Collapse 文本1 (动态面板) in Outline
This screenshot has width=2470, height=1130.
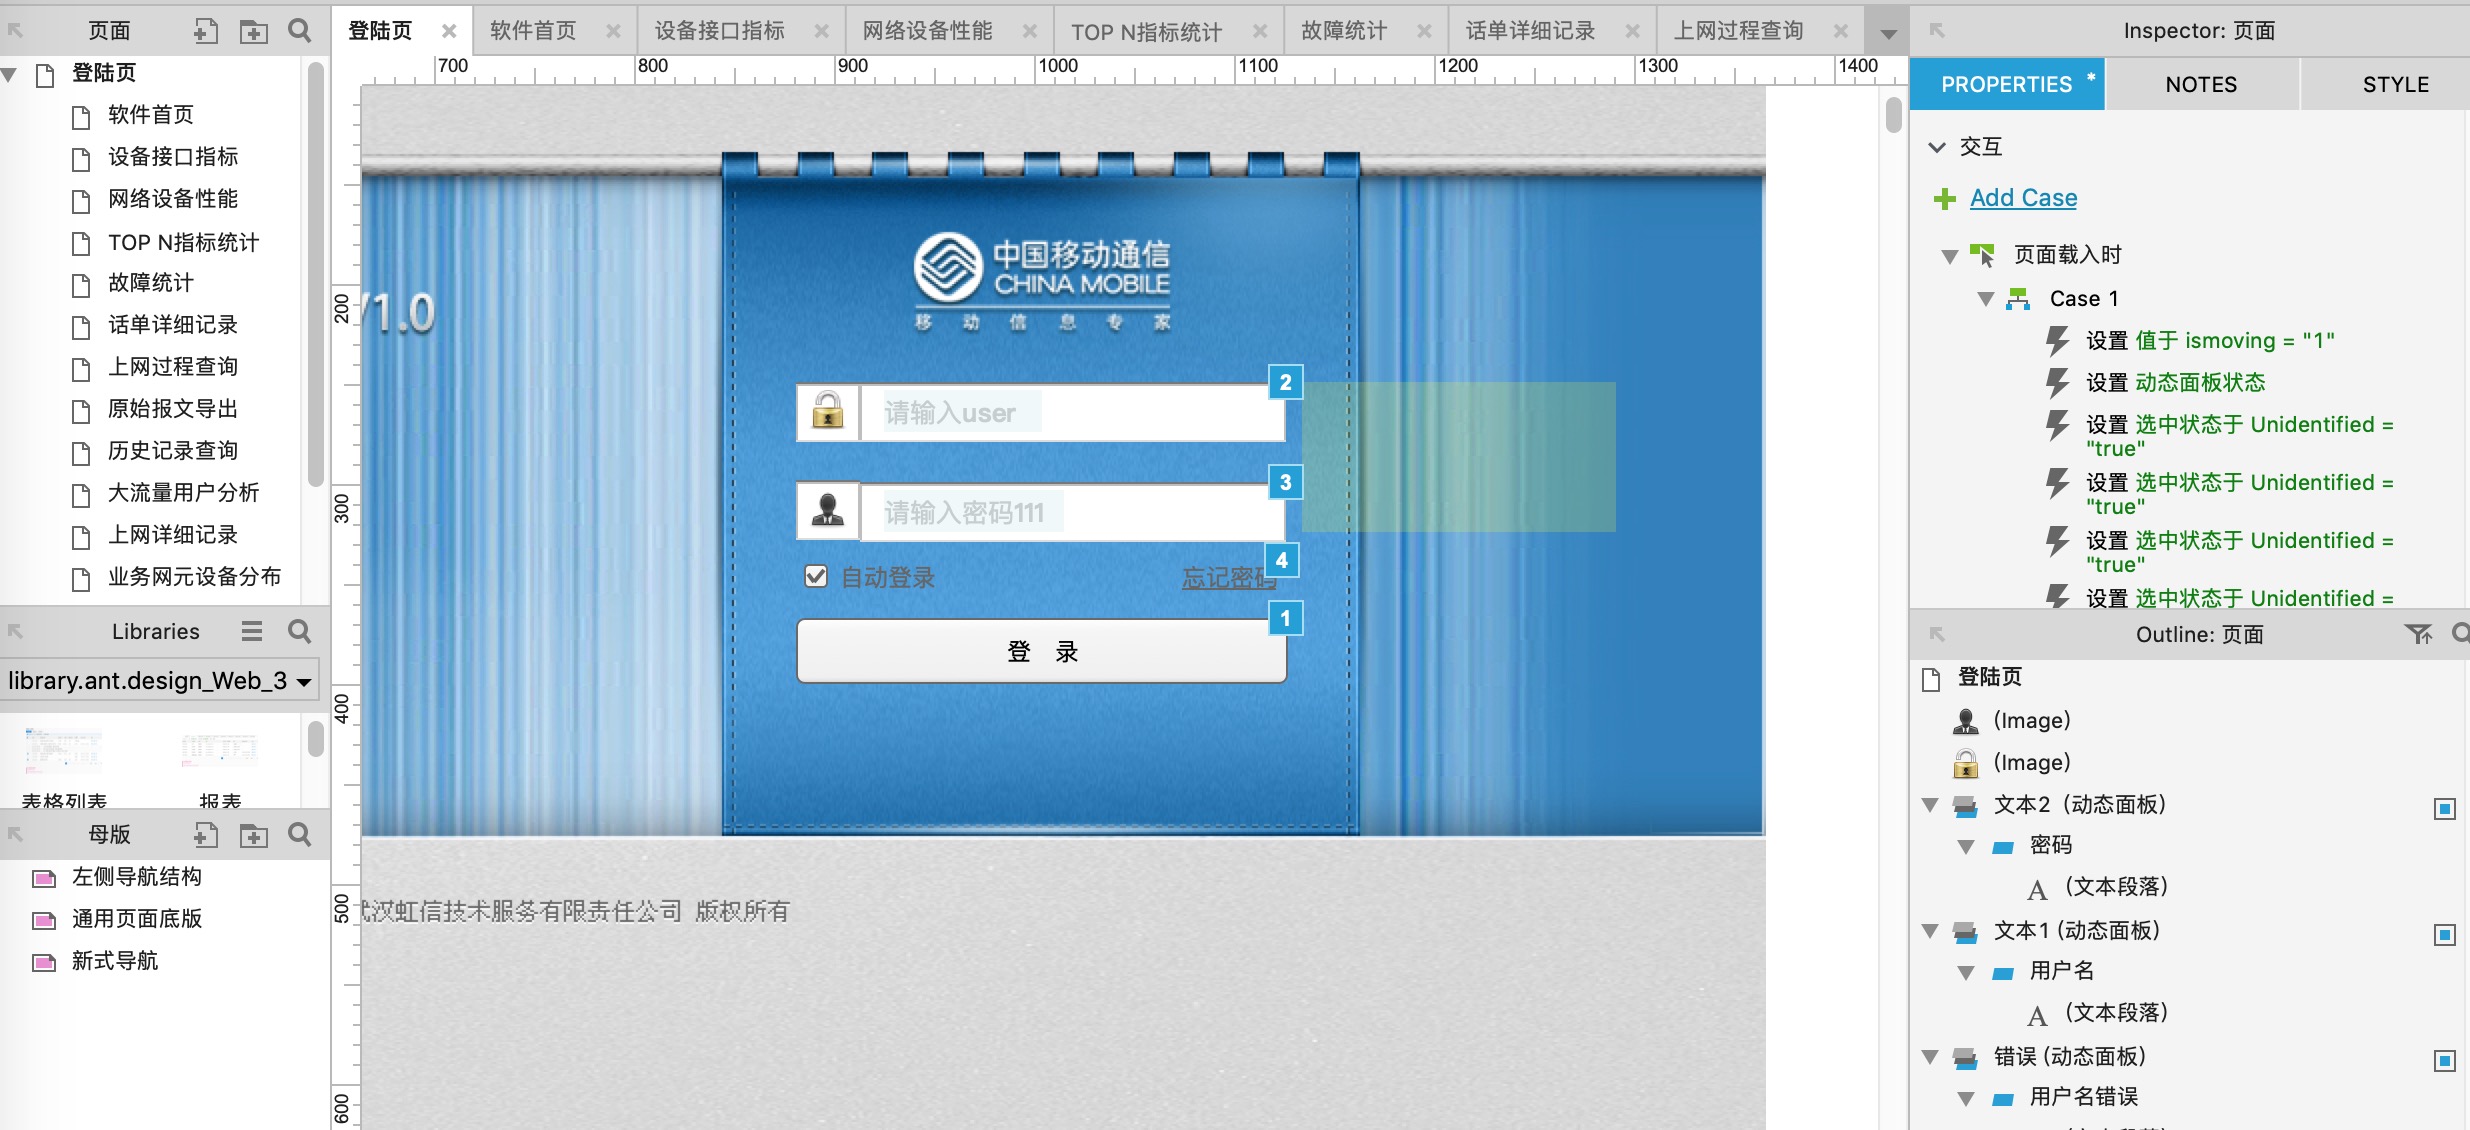pos(1930,931)
